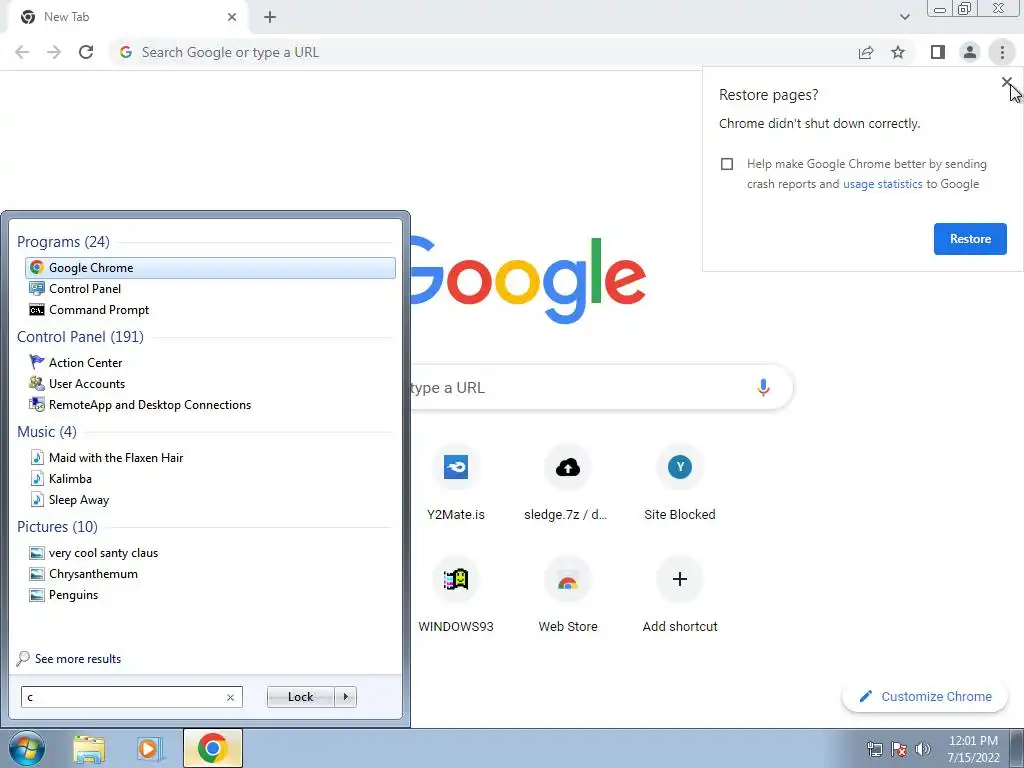Open the WINDOWS93 shortcut
Screen dimensions: 1024x768
point(456,594)
